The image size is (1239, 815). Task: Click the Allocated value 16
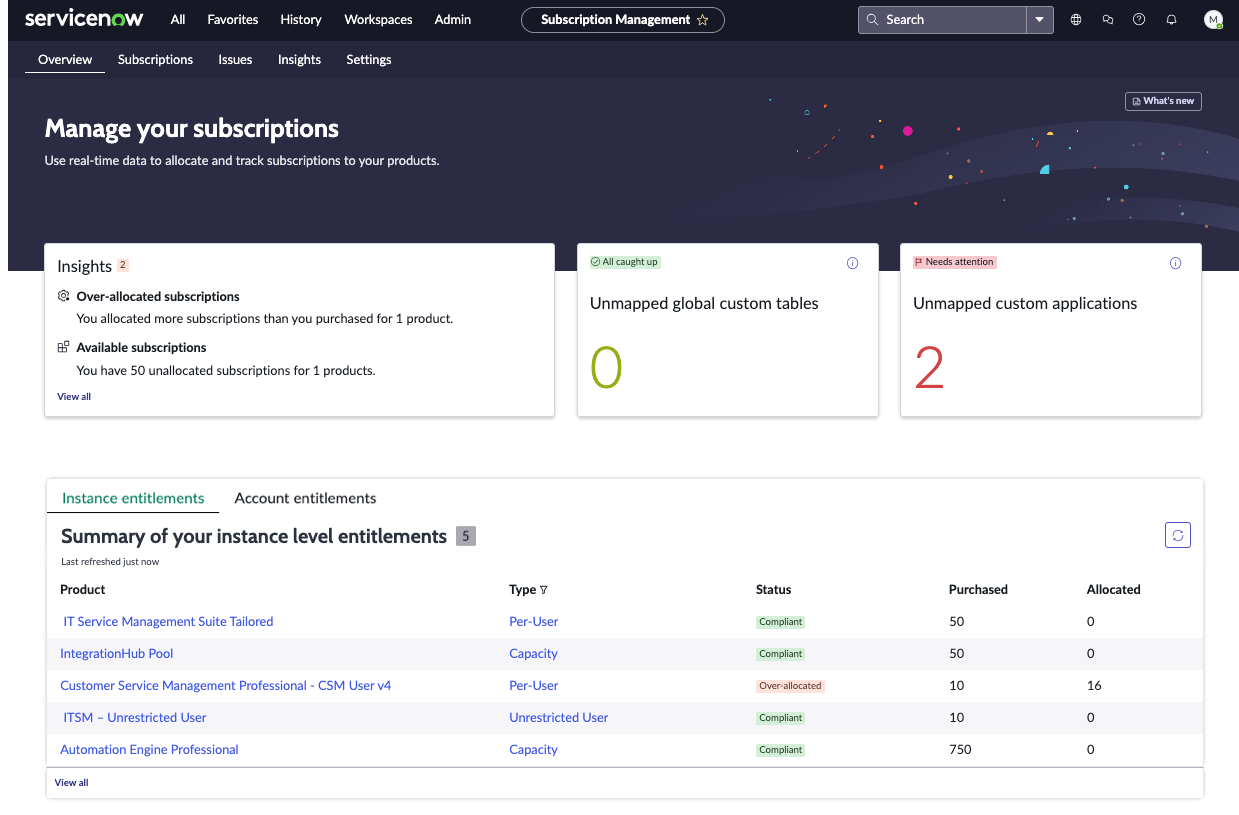(x=1094, y=686)
